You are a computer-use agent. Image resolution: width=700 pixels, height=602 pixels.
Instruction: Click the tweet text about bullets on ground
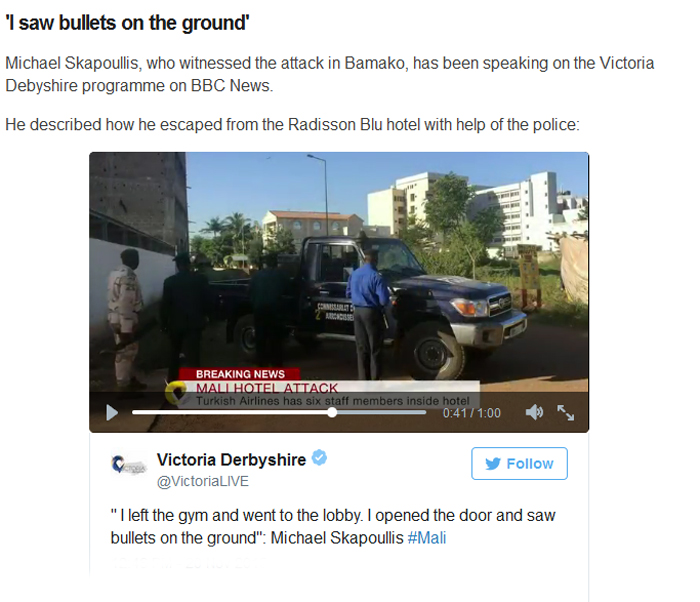pyautogui.click(x=333, y=527)
